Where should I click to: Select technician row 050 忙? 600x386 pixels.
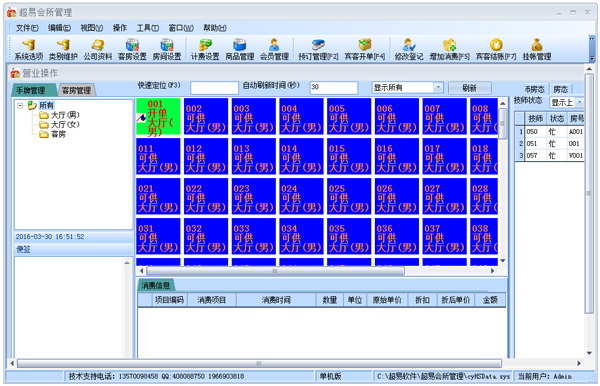[550, 132]
